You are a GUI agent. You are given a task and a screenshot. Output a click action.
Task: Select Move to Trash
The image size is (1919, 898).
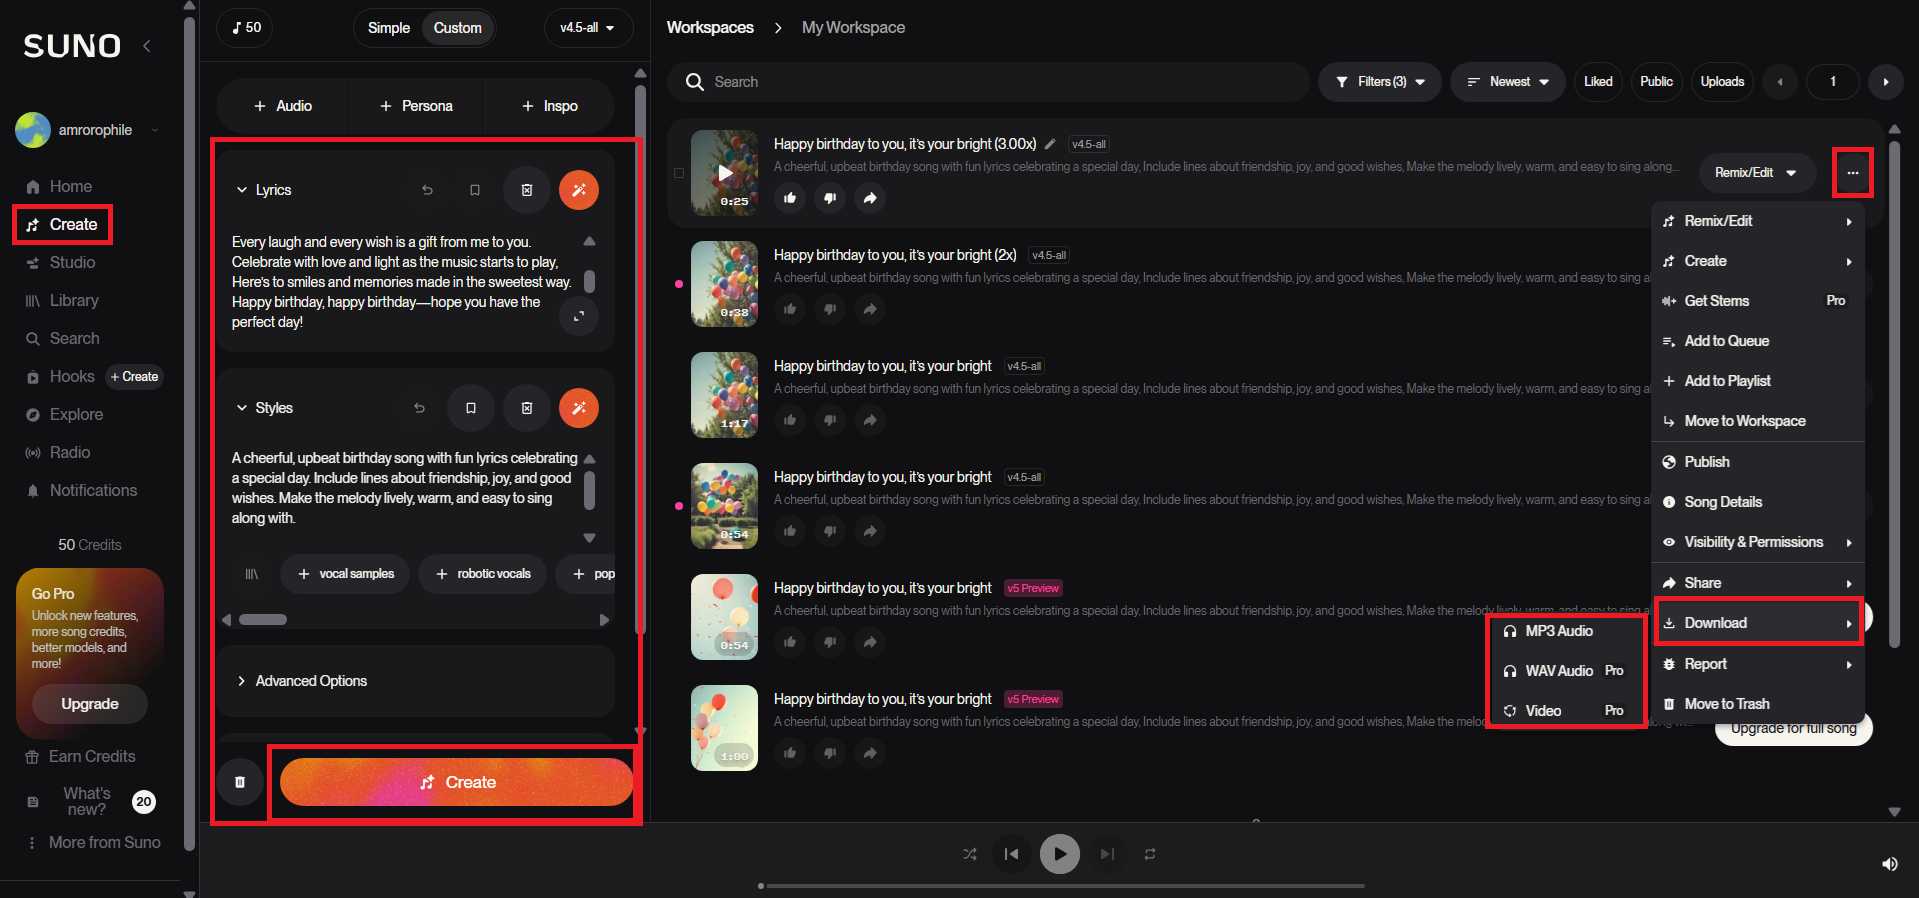tap(1757, 704)
